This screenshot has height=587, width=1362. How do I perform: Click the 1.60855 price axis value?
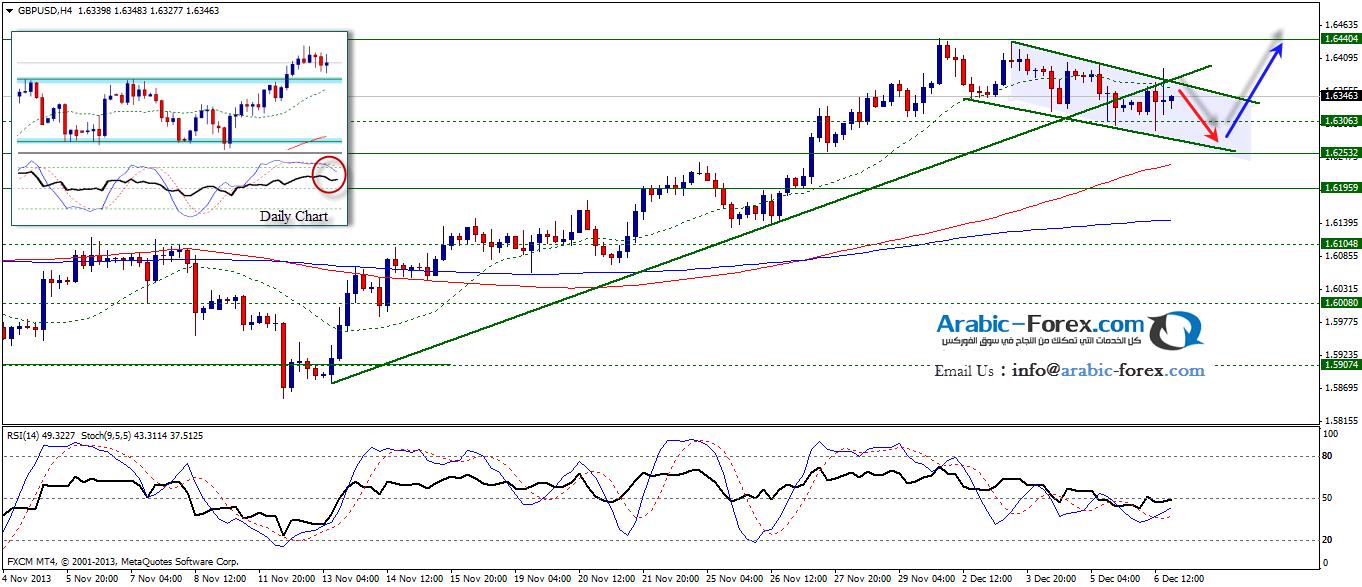(x=1340, y=255)
